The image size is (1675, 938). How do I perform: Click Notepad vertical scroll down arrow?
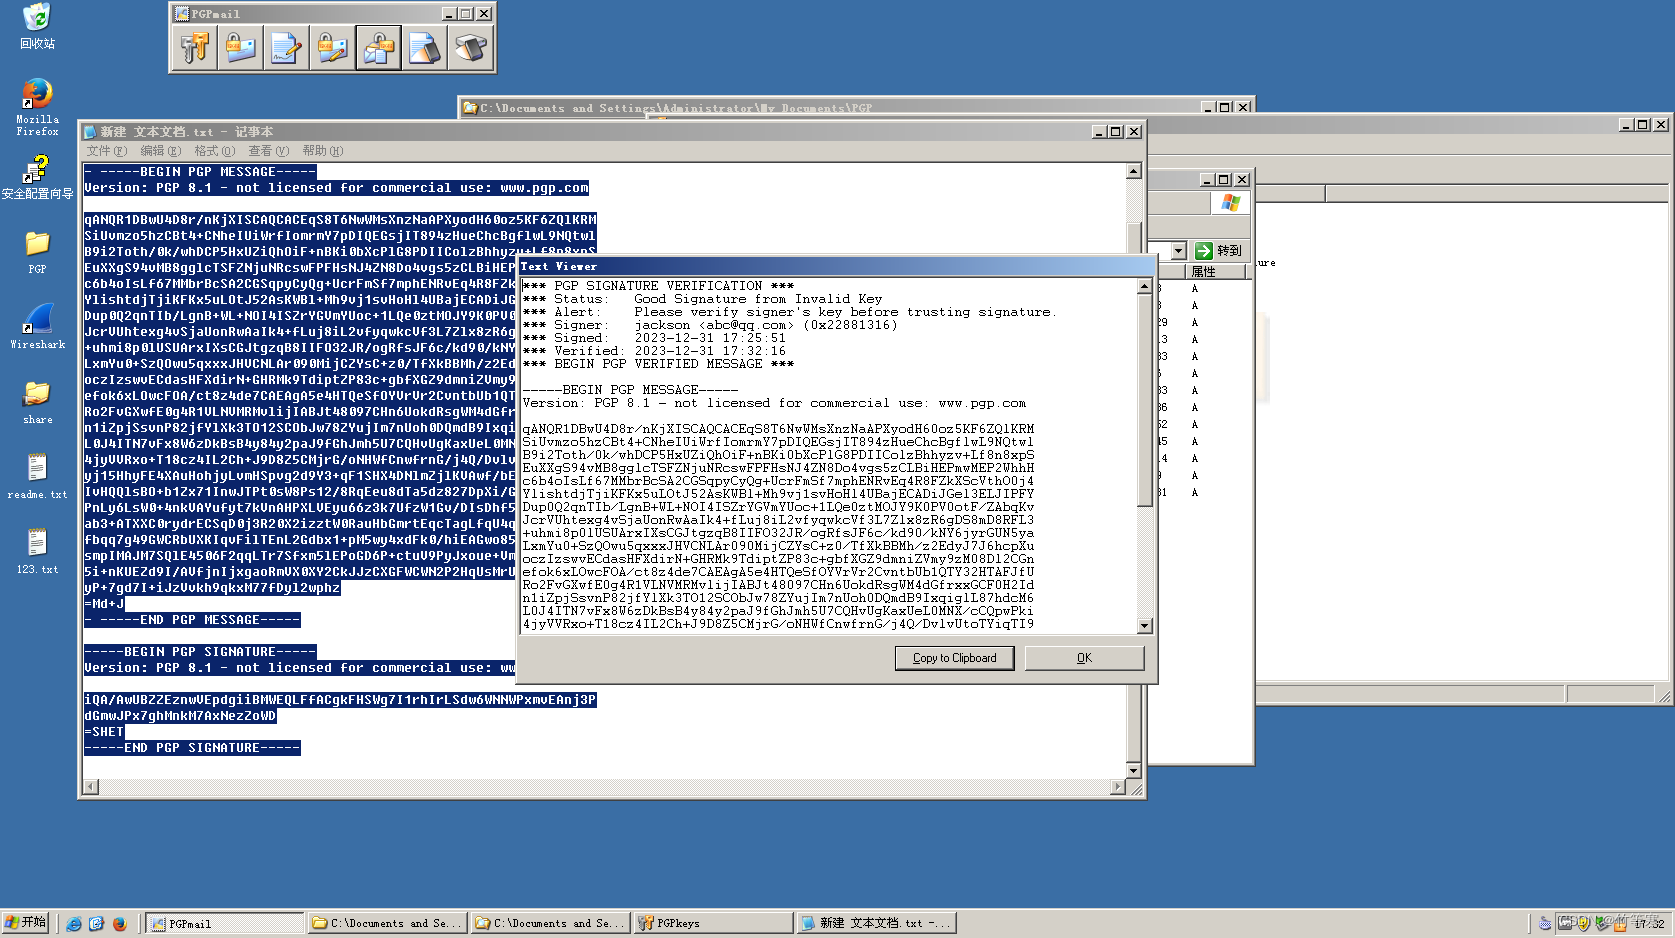click(x=1133, y=770)
